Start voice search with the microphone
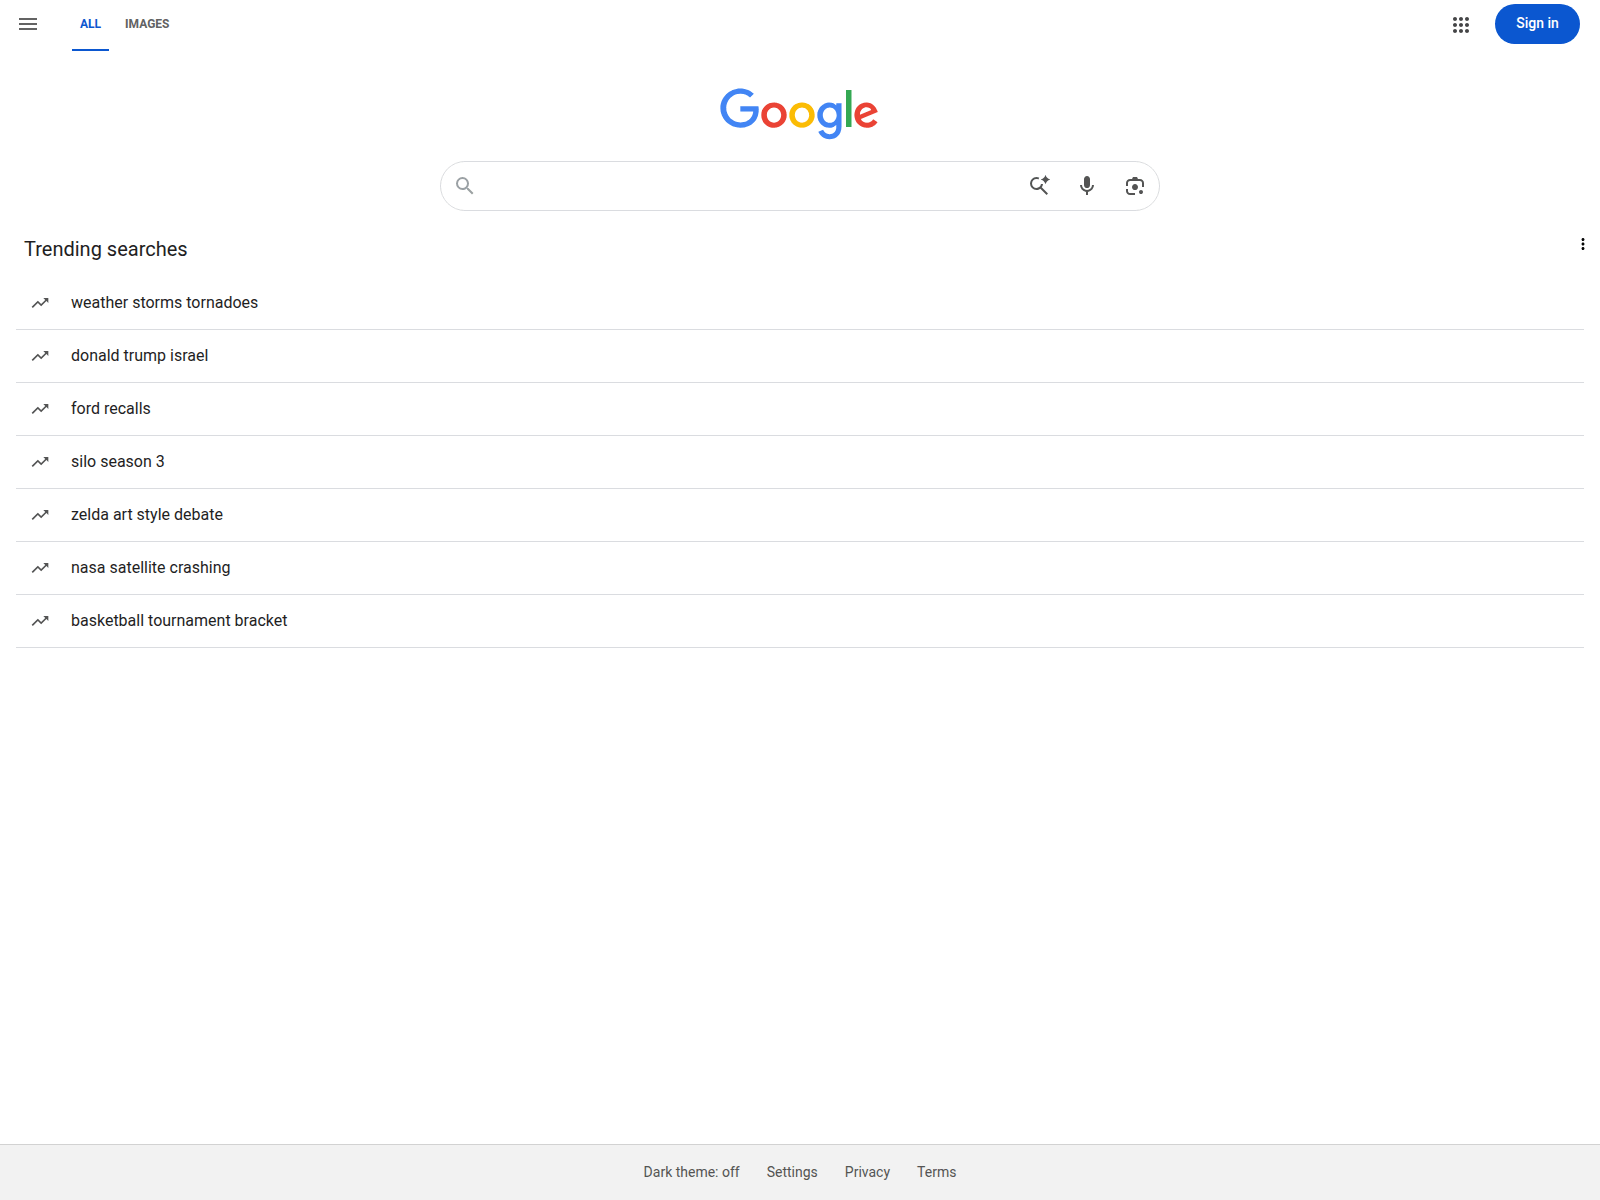 1087,185
